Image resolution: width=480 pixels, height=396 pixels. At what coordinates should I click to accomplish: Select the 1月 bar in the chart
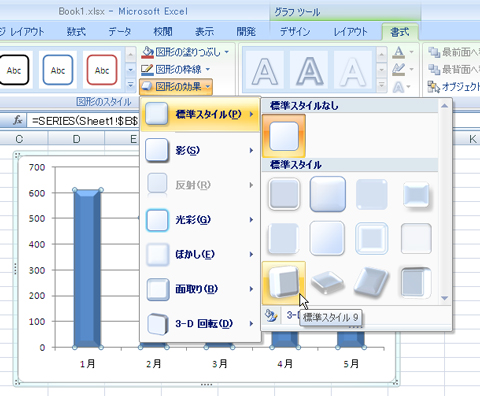pyautogui.click(x=87, y=269)
